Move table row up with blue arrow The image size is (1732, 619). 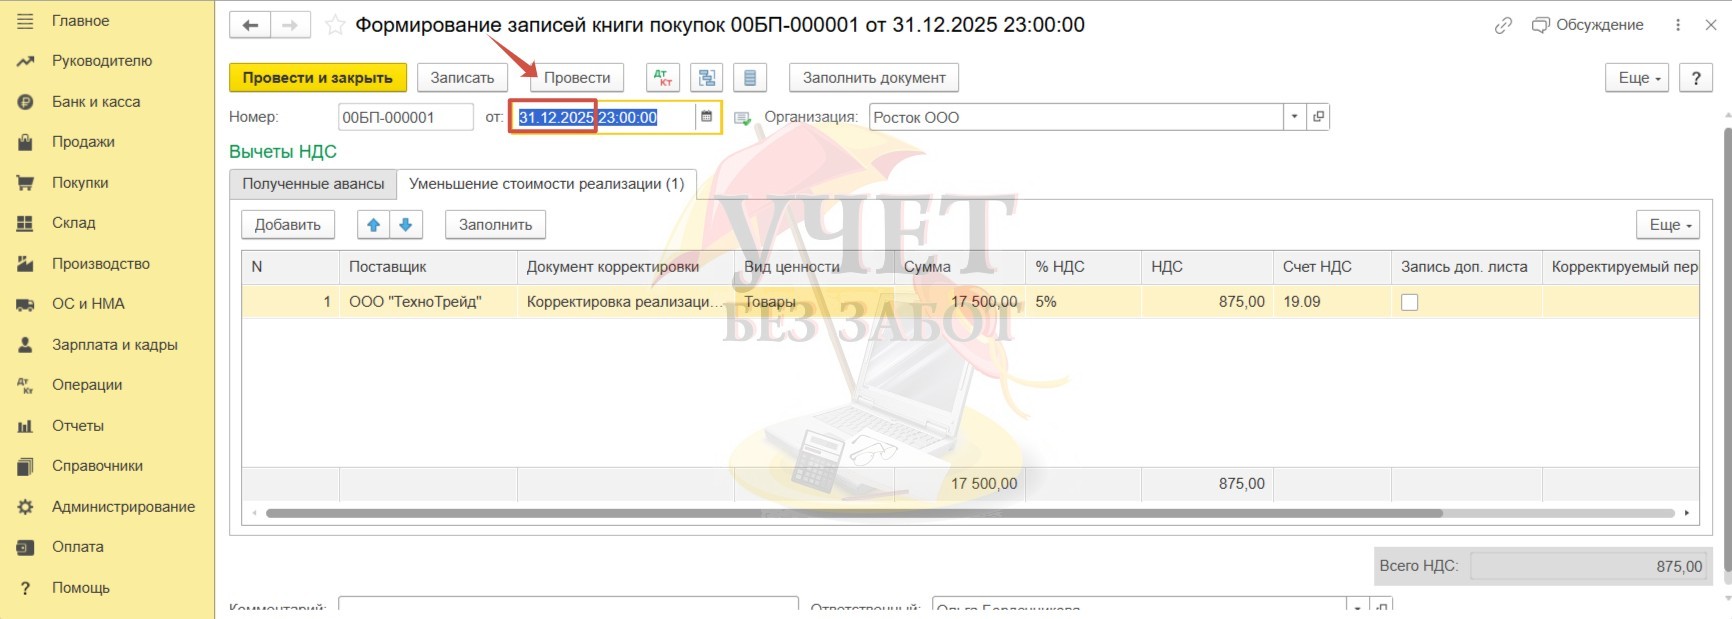tap(374, 225)
